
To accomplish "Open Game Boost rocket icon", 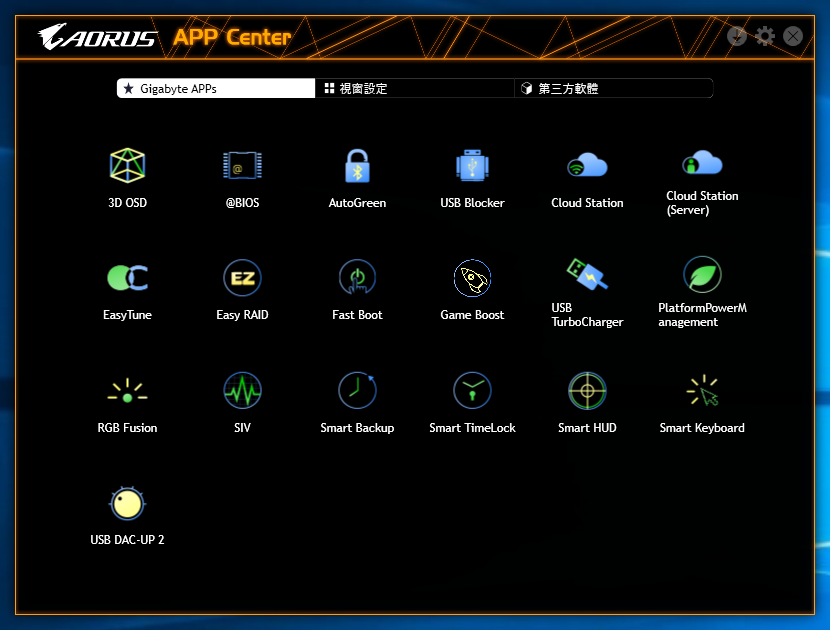I will point(472,278).
